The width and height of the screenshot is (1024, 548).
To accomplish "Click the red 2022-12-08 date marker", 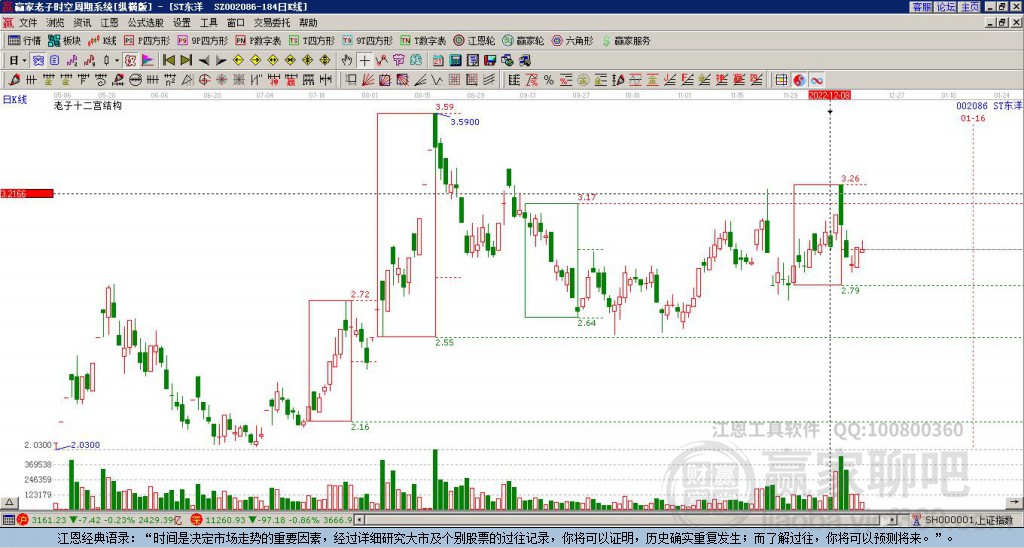I will (829, 95).
